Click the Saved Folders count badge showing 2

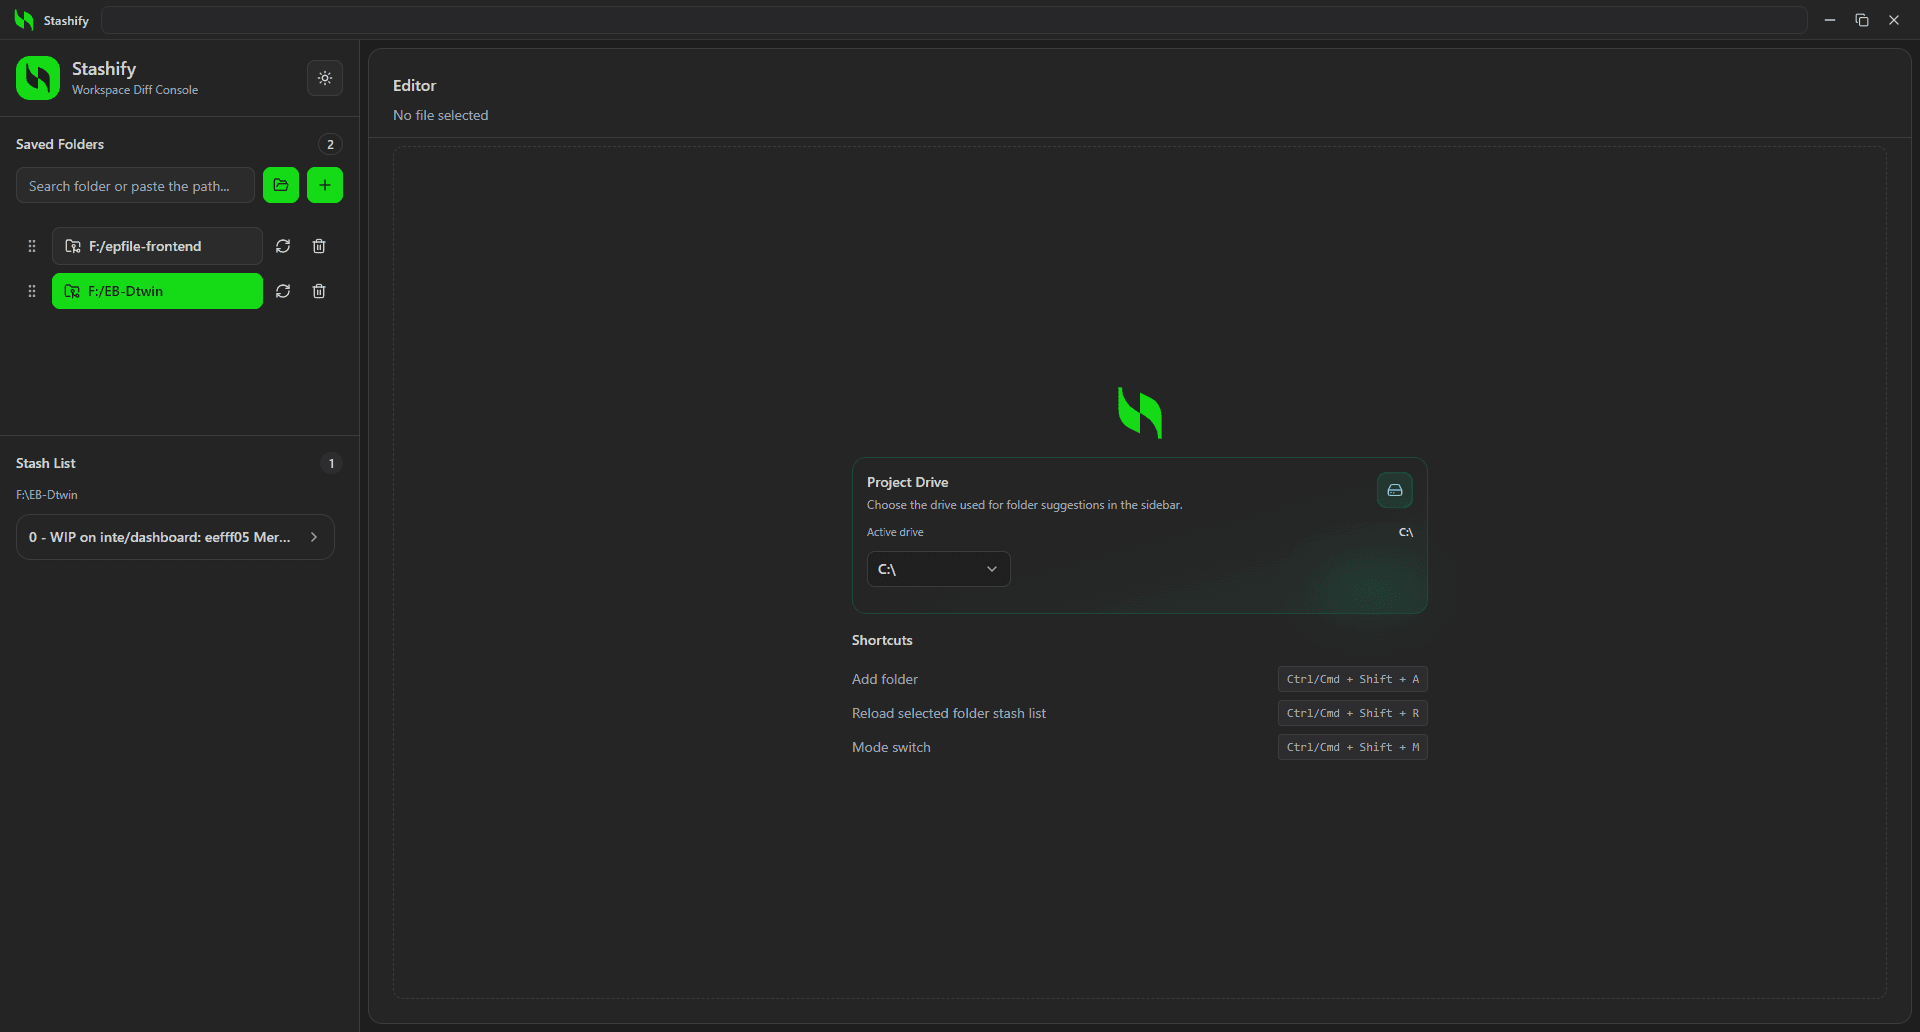330,144
